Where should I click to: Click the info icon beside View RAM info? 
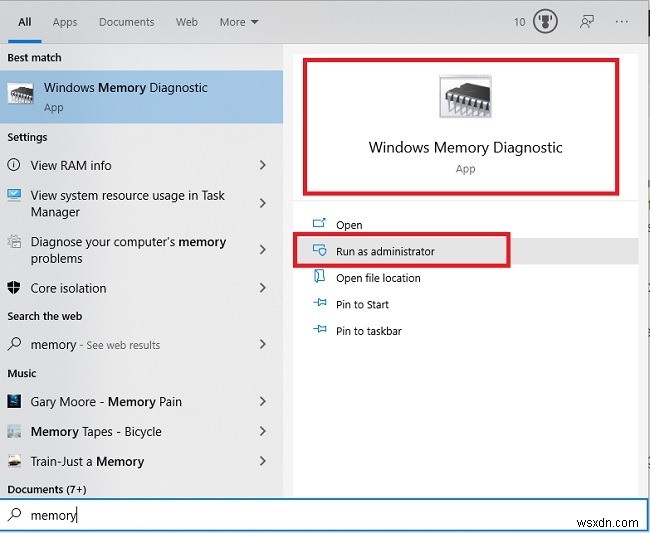point(14,165)
